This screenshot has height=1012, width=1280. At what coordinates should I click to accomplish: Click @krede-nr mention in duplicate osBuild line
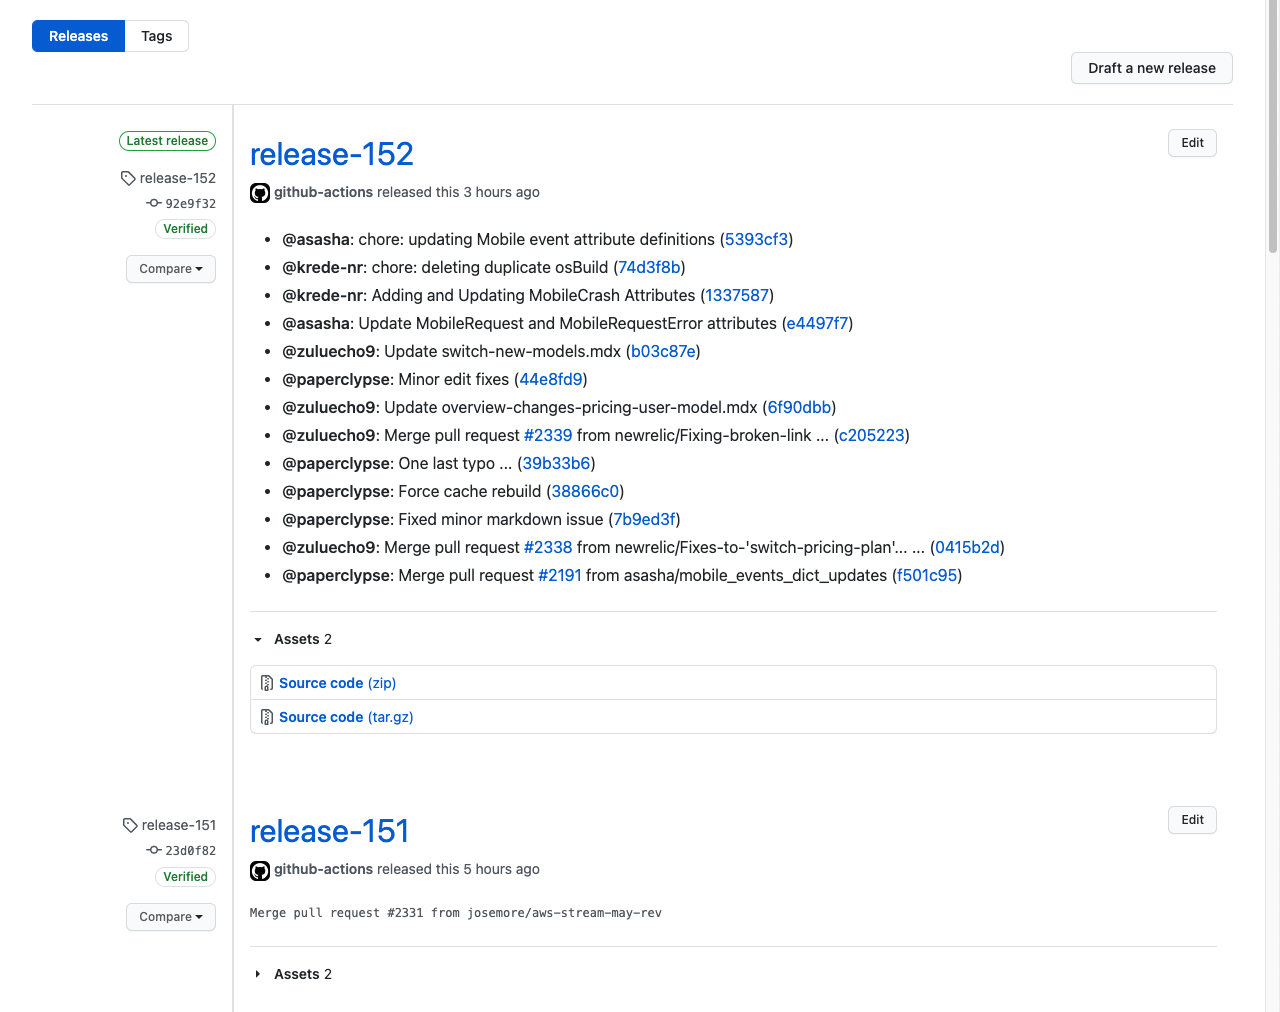tap(323, 267)
